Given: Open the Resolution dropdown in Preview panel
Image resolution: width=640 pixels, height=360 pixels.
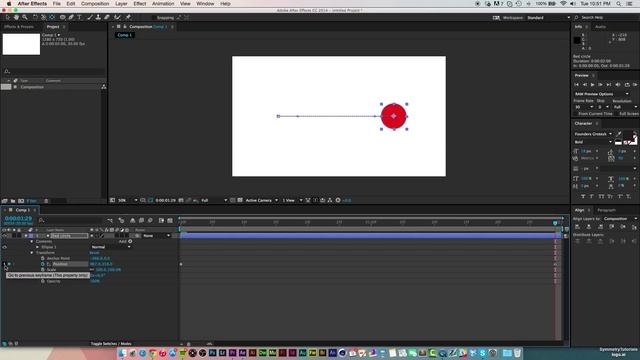Looking at the screenshot, I should pos(624,107).
